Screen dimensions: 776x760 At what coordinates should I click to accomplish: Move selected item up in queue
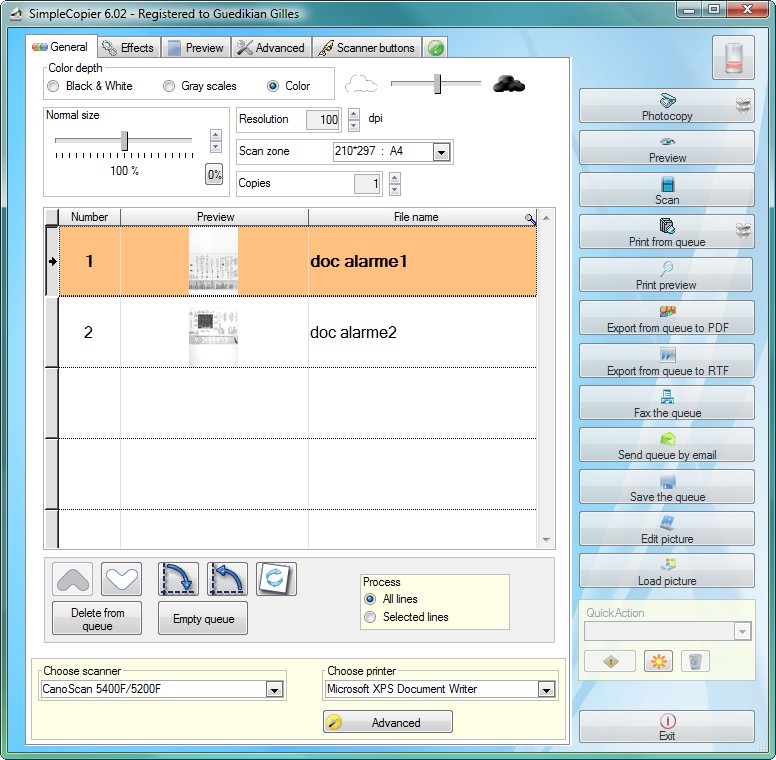coord(73,579)
